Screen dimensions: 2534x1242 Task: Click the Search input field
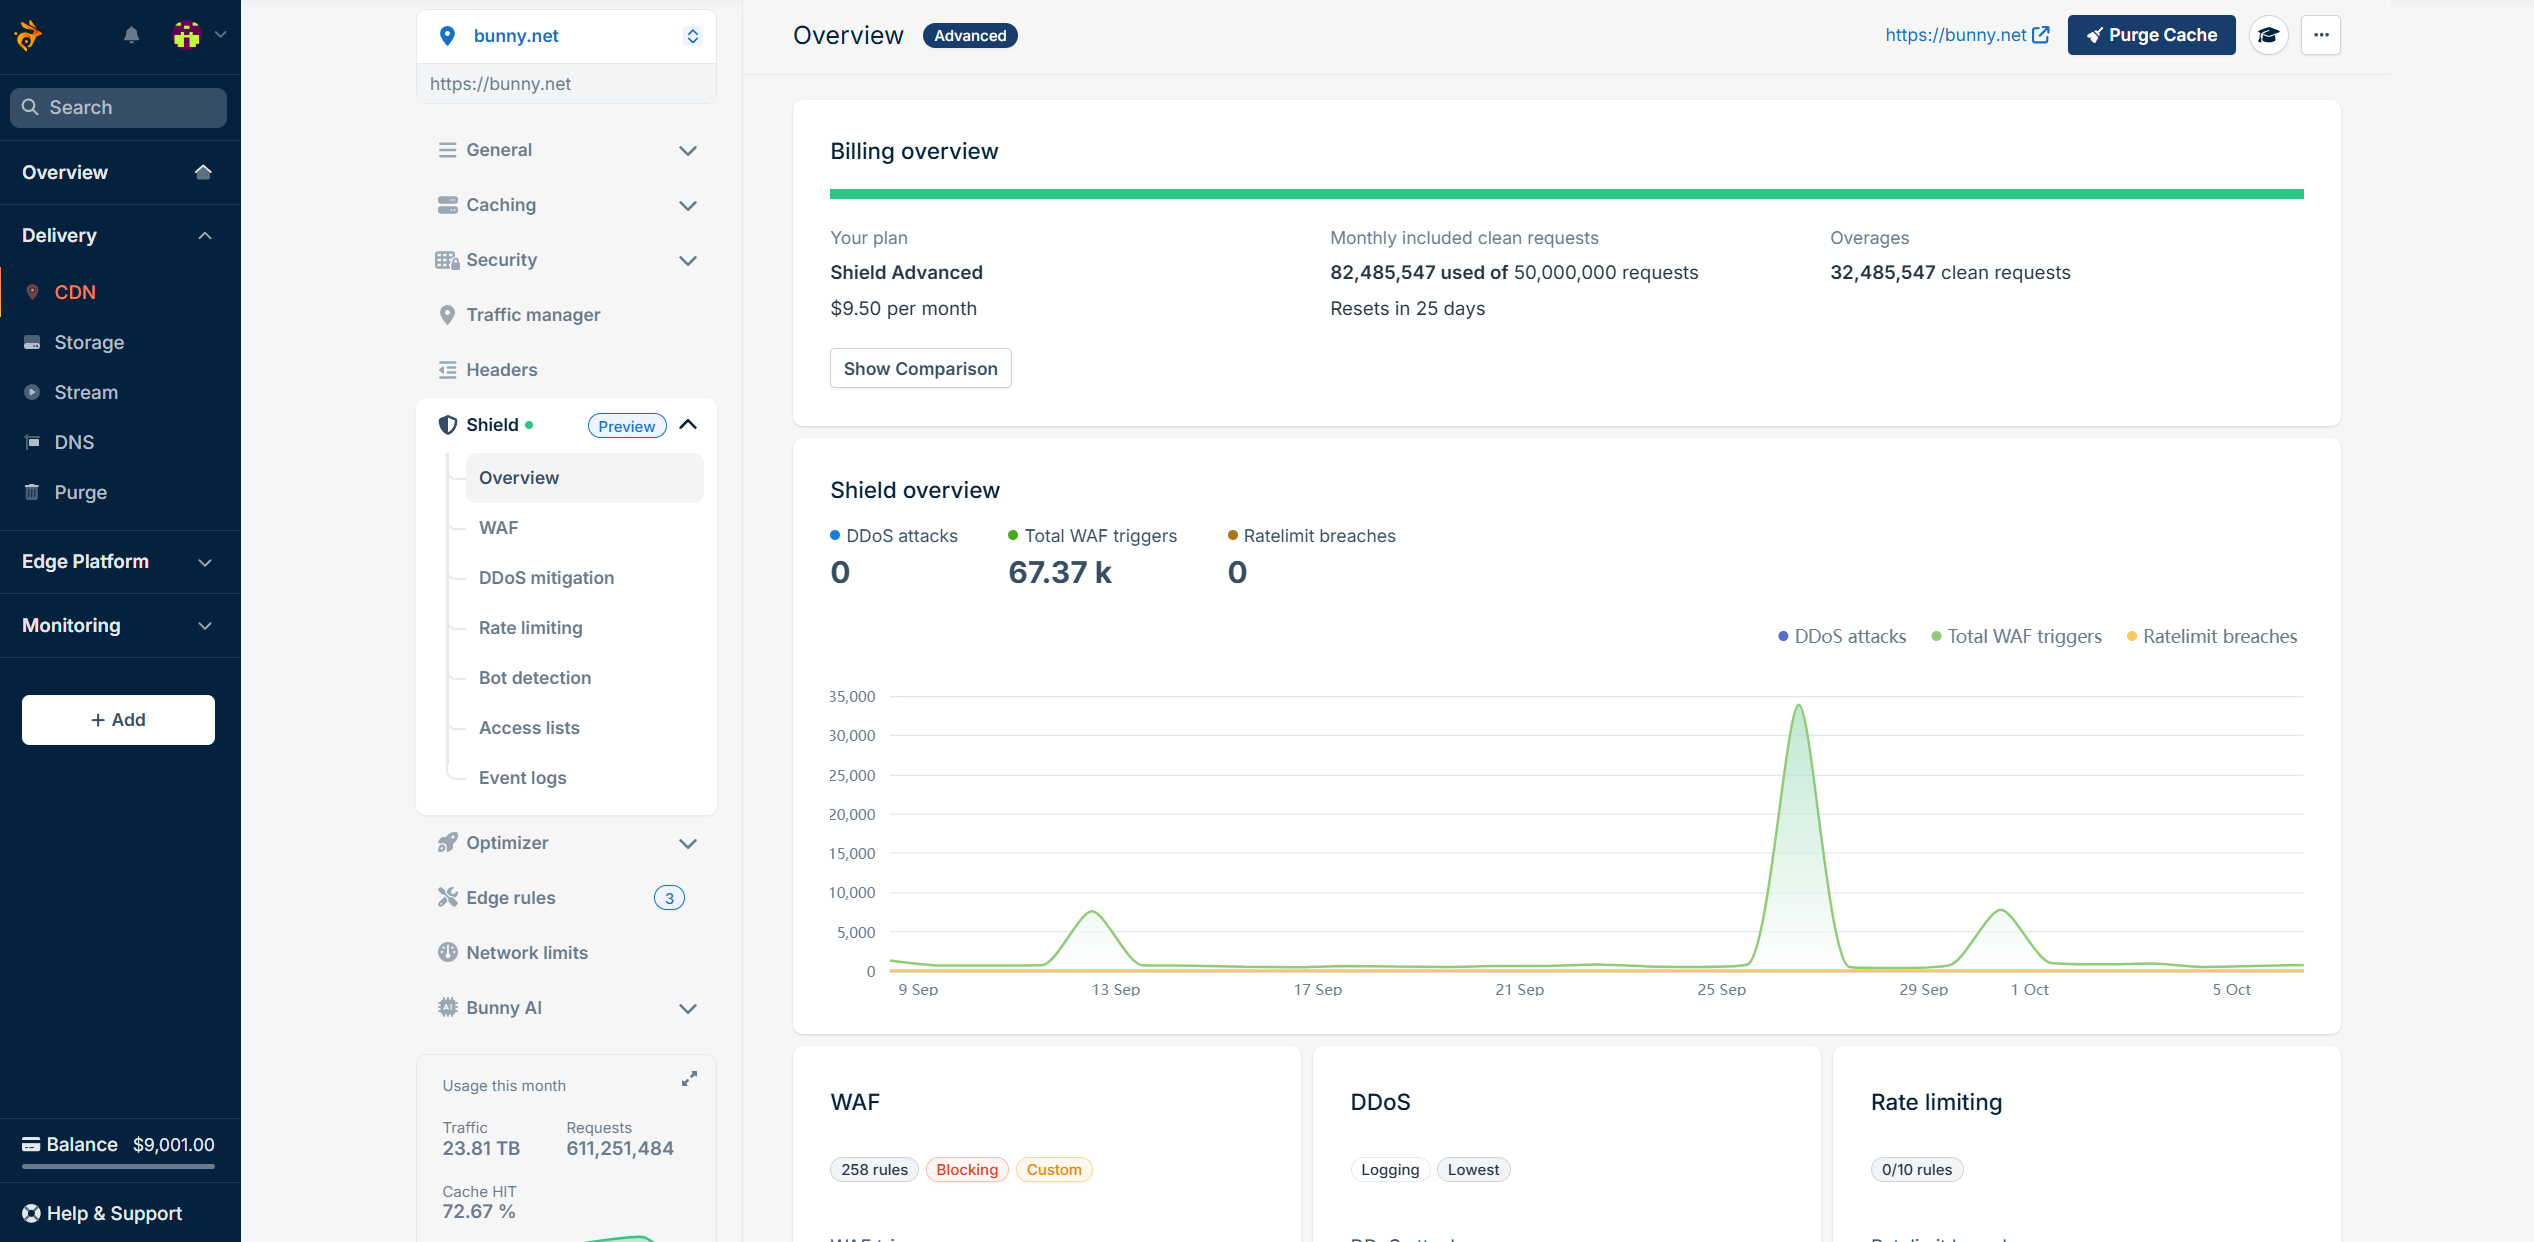[120, 107]
